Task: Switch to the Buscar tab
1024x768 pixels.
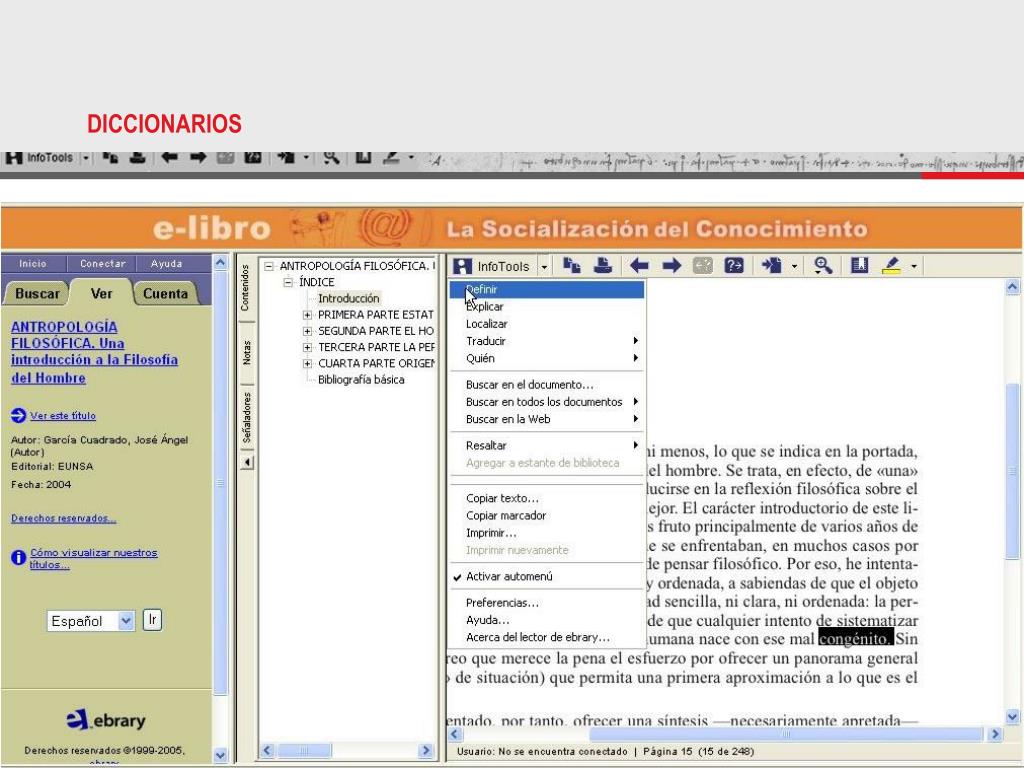Action: [37, 294]
